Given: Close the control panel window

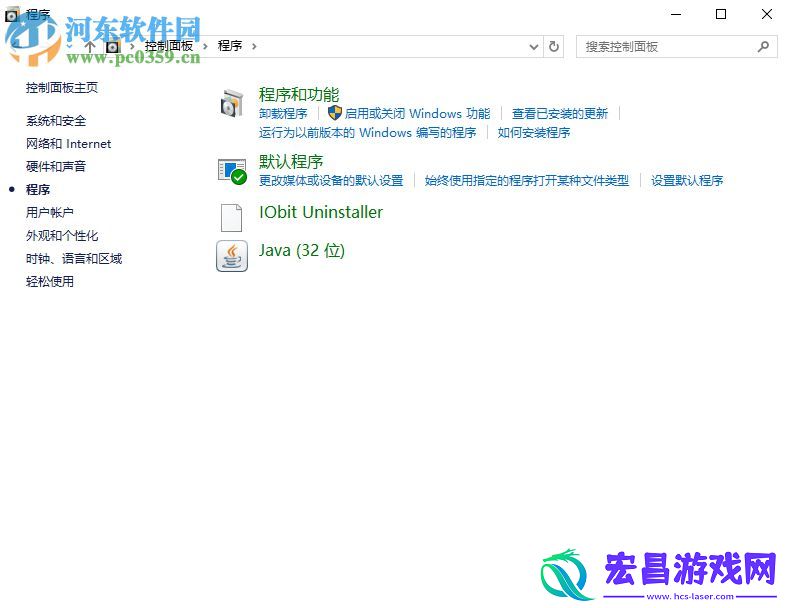Looking at the screenshot, I should tap(766, 14).
